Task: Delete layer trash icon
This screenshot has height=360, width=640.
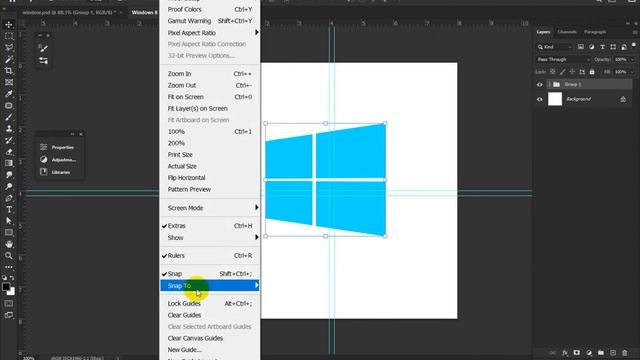Action: click(x=624, y=353)
